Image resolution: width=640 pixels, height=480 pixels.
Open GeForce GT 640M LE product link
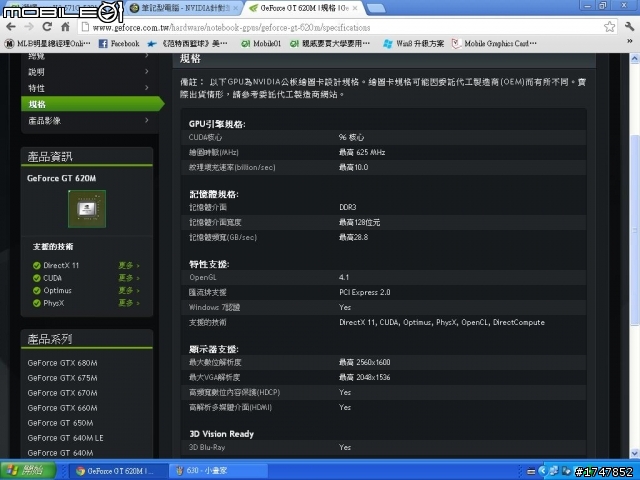click(x=65, y=438)
